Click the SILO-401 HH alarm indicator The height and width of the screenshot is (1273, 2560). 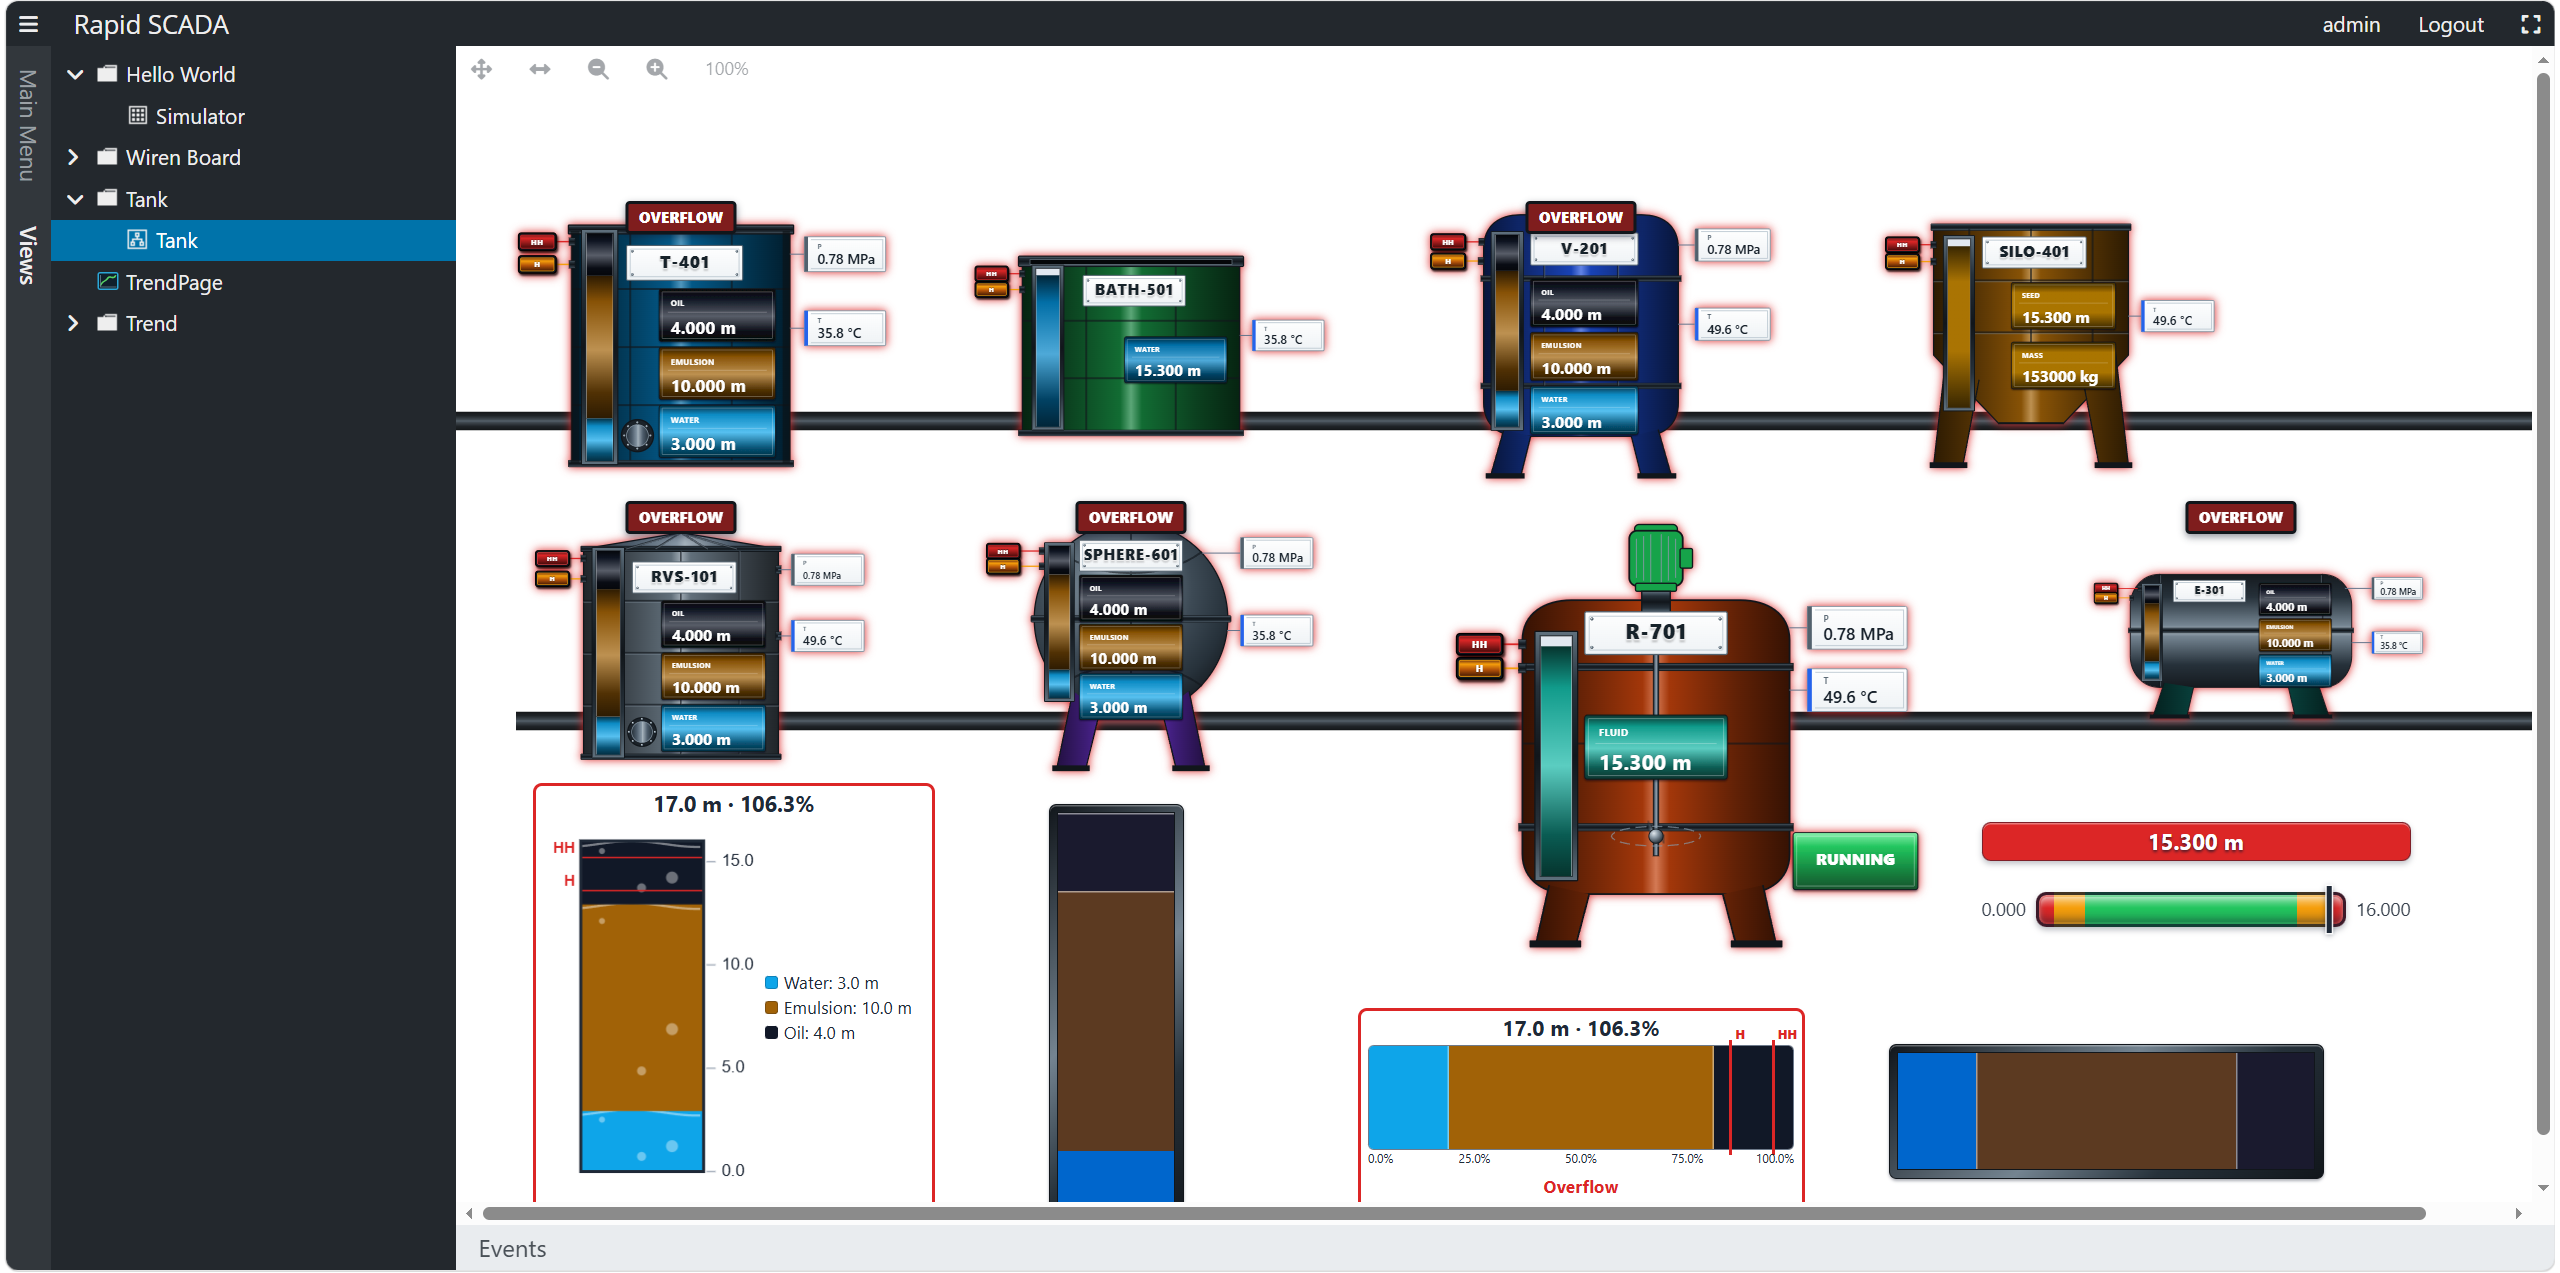[1902, 244]
